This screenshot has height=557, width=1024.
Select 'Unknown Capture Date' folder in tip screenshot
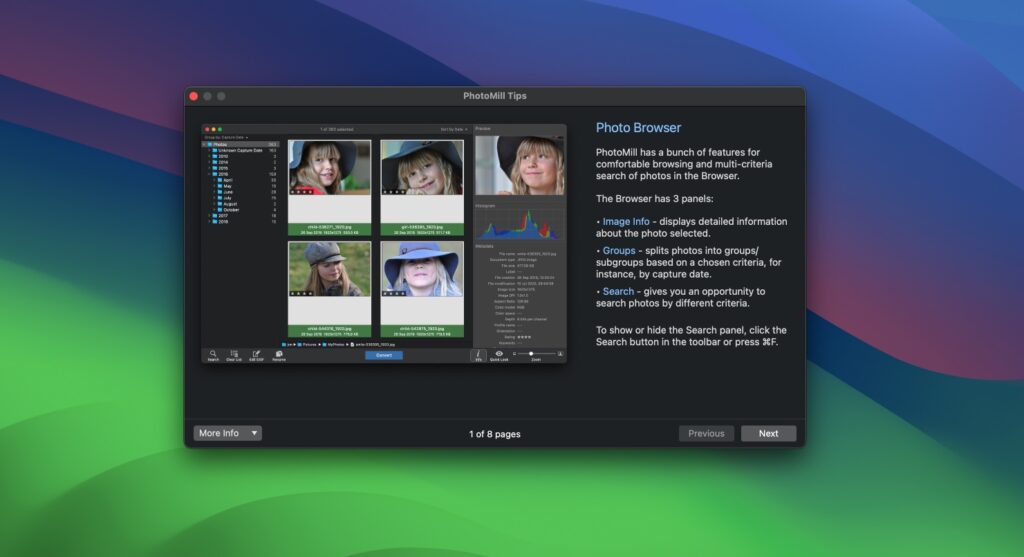tap(242, 150)
